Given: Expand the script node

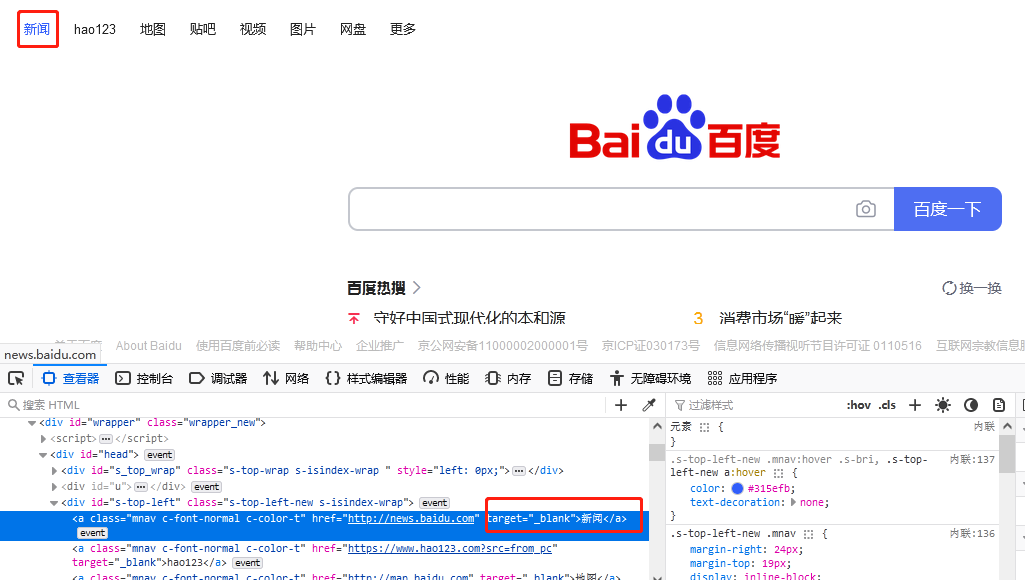Looking at the screenshot, I should 43,439.
